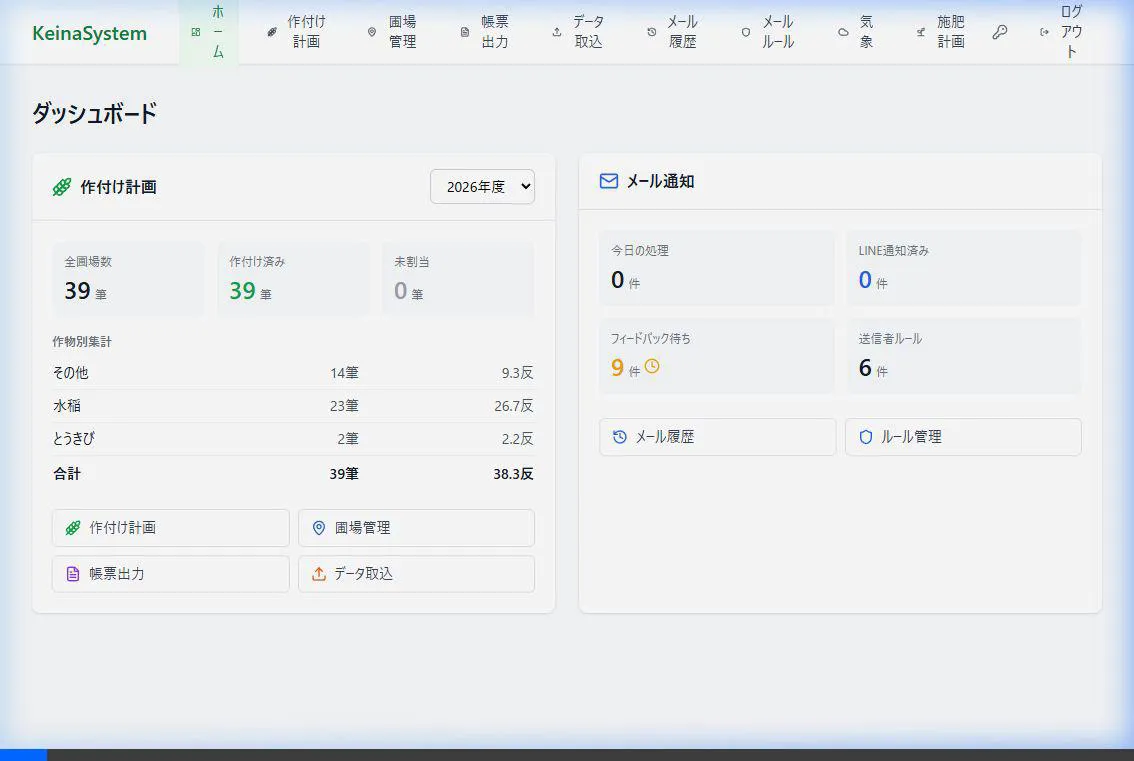
Task: Click the envelope icon beside メール通知 heading
Action: tap(608, 181)
